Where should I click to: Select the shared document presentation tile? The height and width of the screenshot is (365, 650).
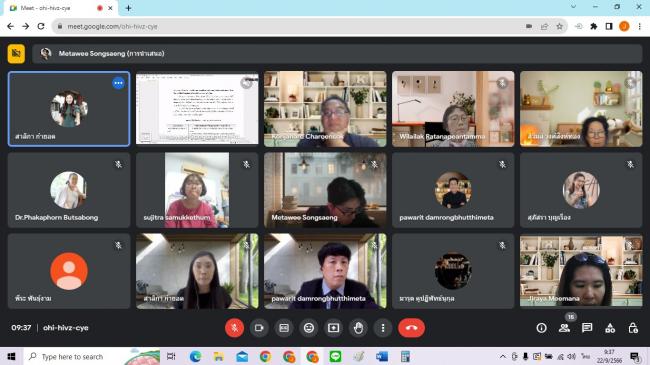(197, 109)
